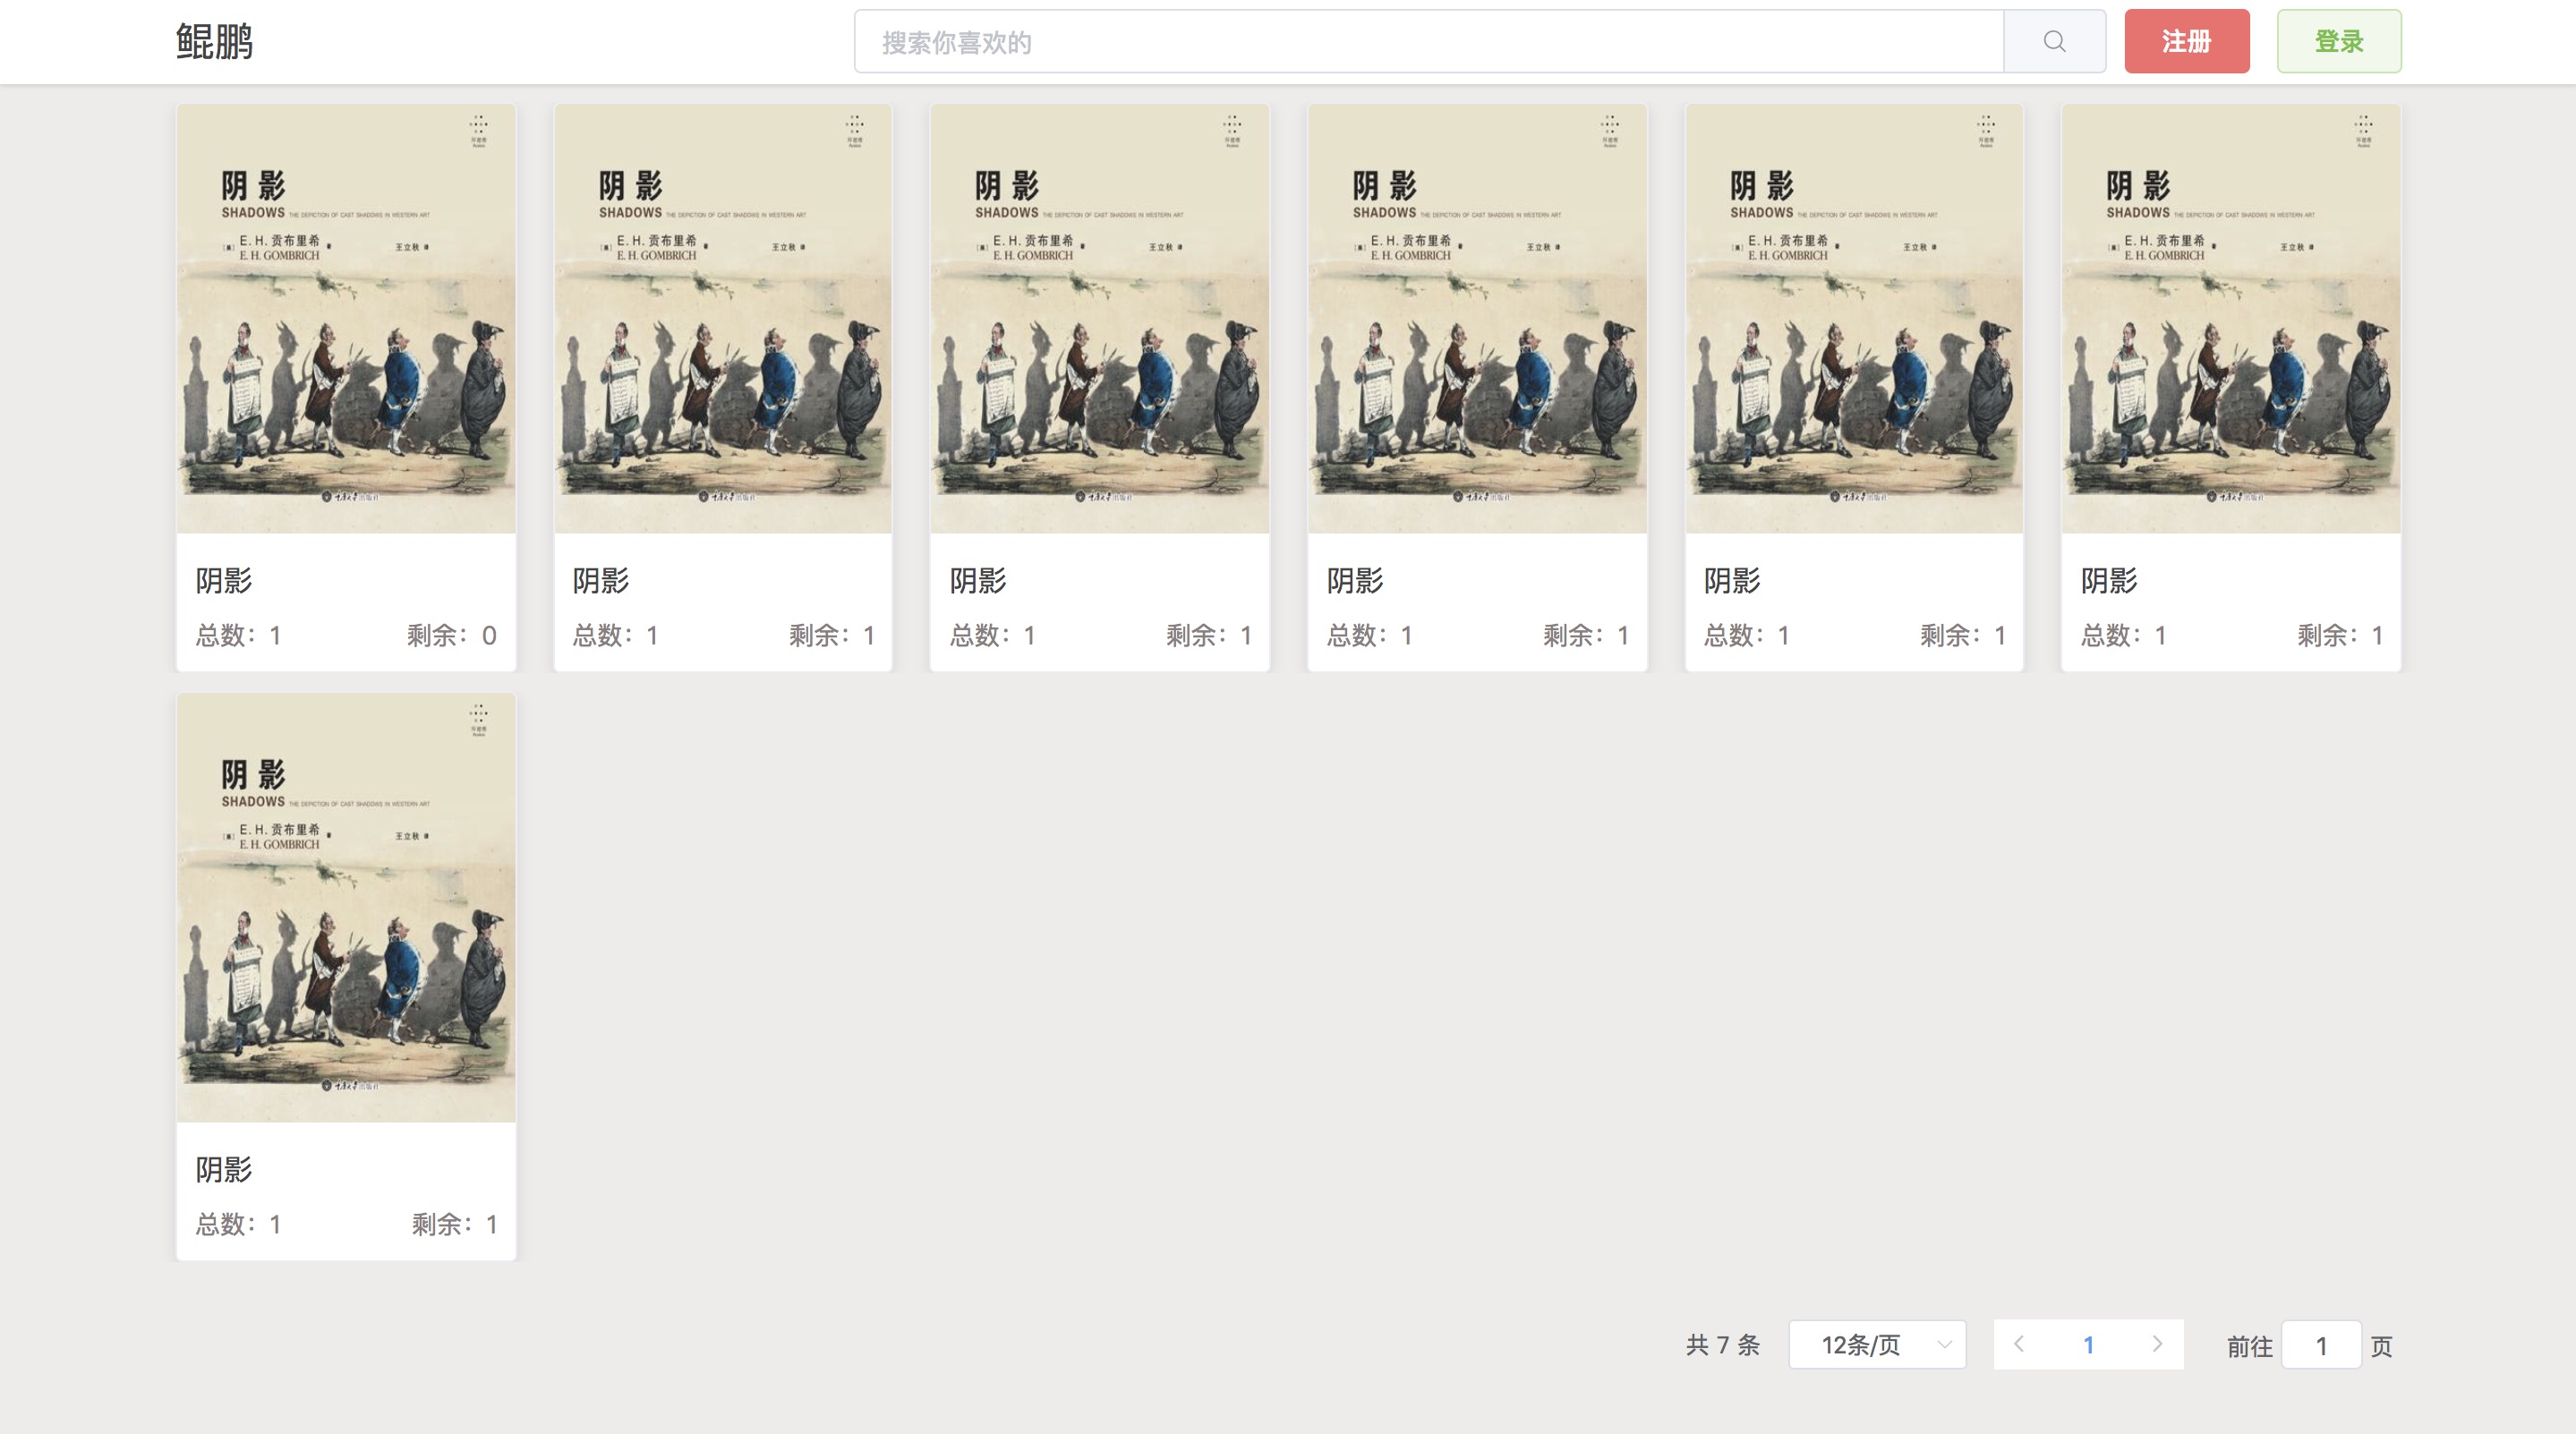This screenshot has height=1434, width=2576.
Task: Open the sixth book cover in top row
Action: 2231,319
